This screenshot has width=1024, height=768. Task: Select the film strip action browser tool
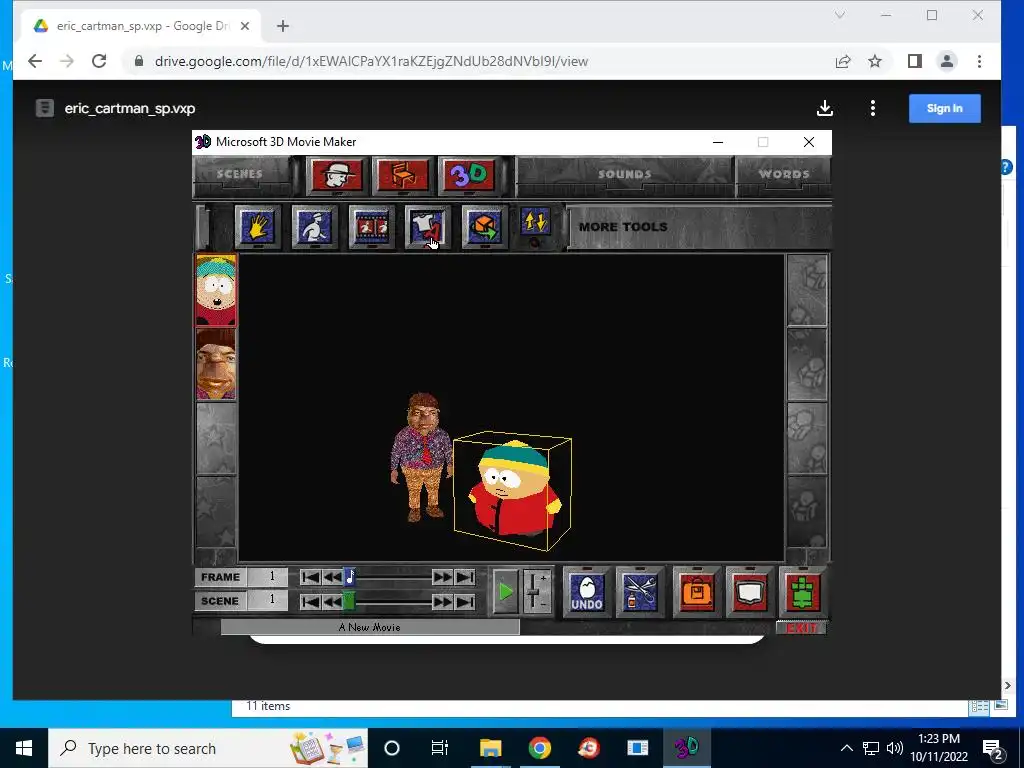[371, 227]
